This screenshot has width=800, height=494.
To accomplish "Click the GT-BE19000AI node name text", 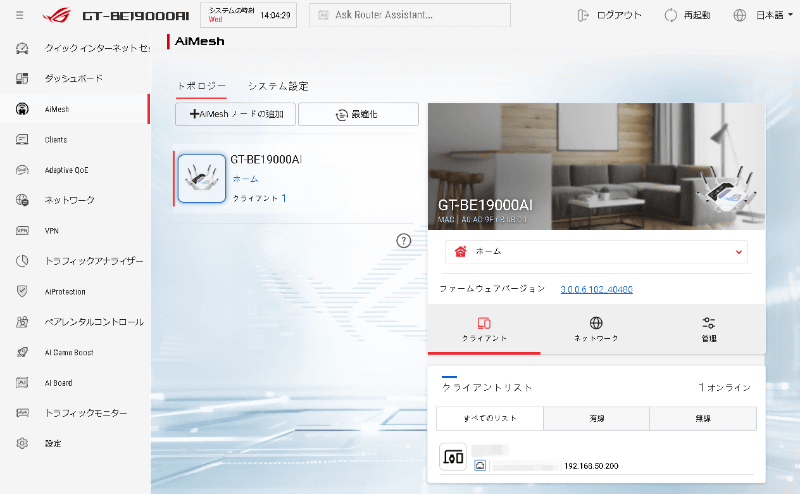I will click(x=266, y=160).
